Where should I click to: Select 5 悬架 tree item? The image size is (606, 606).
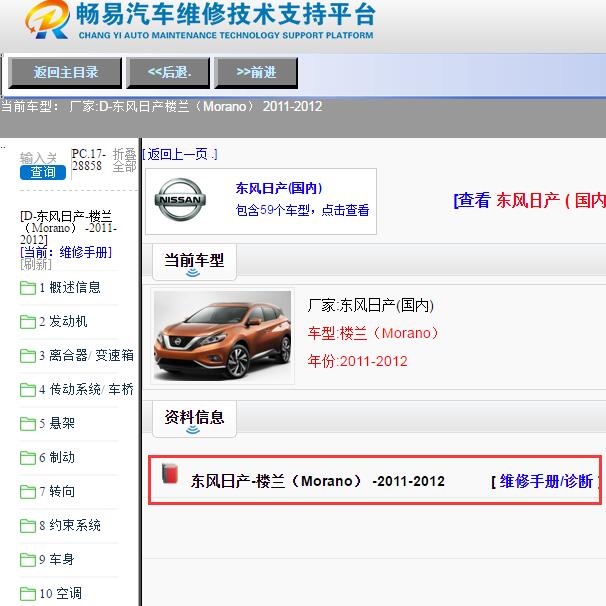[57, 424]
